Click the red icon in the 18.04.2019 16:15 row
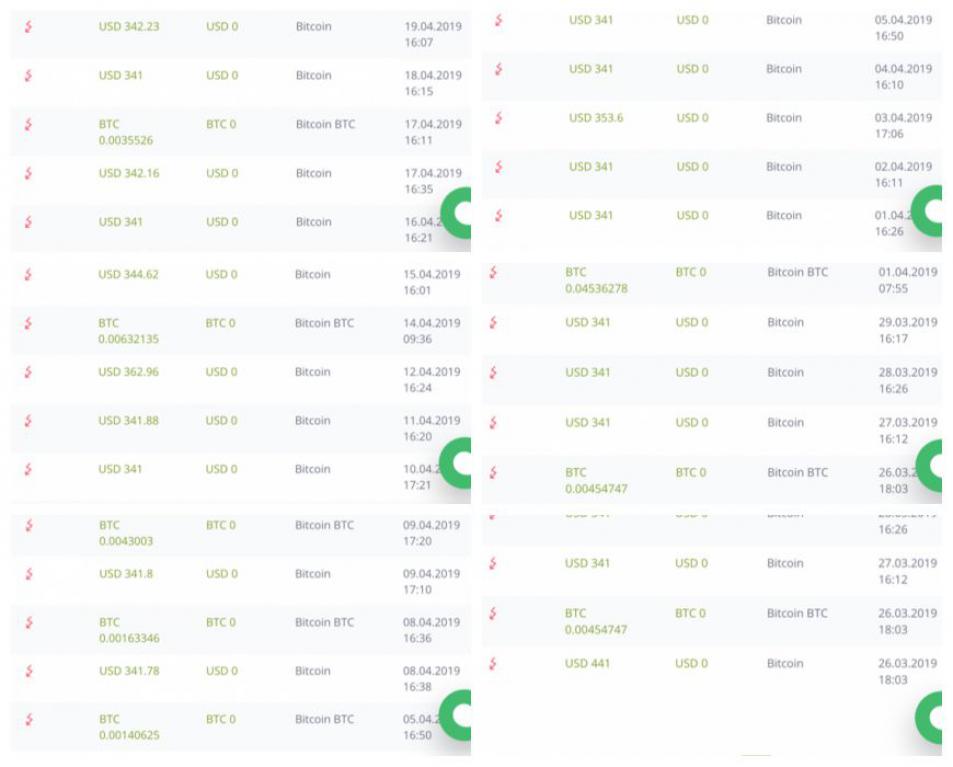Screen dimensions: 953x767 click(28, 75)
